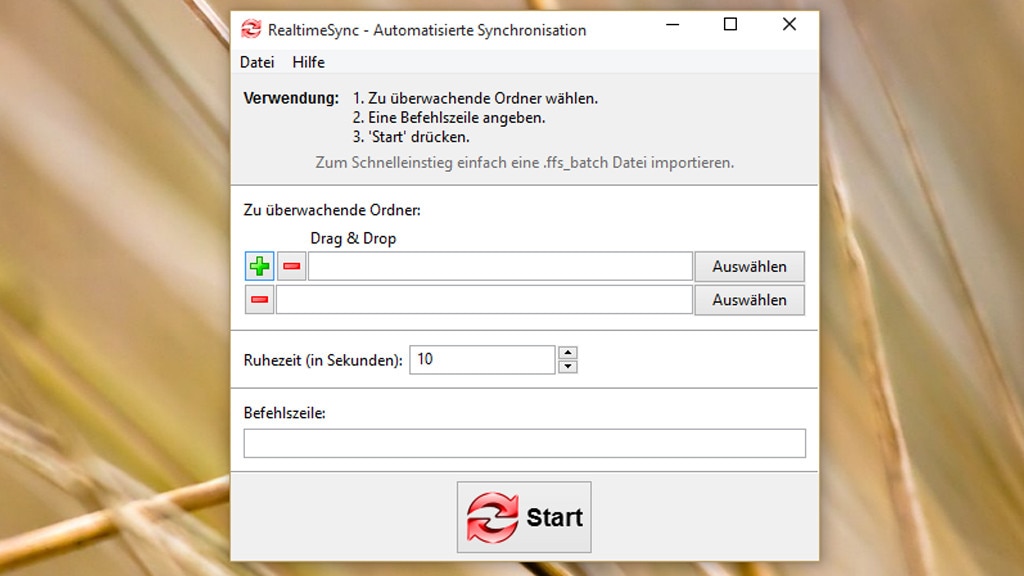Click Auswählen for the first folder field
The image size is (1024, 576).
749,266
